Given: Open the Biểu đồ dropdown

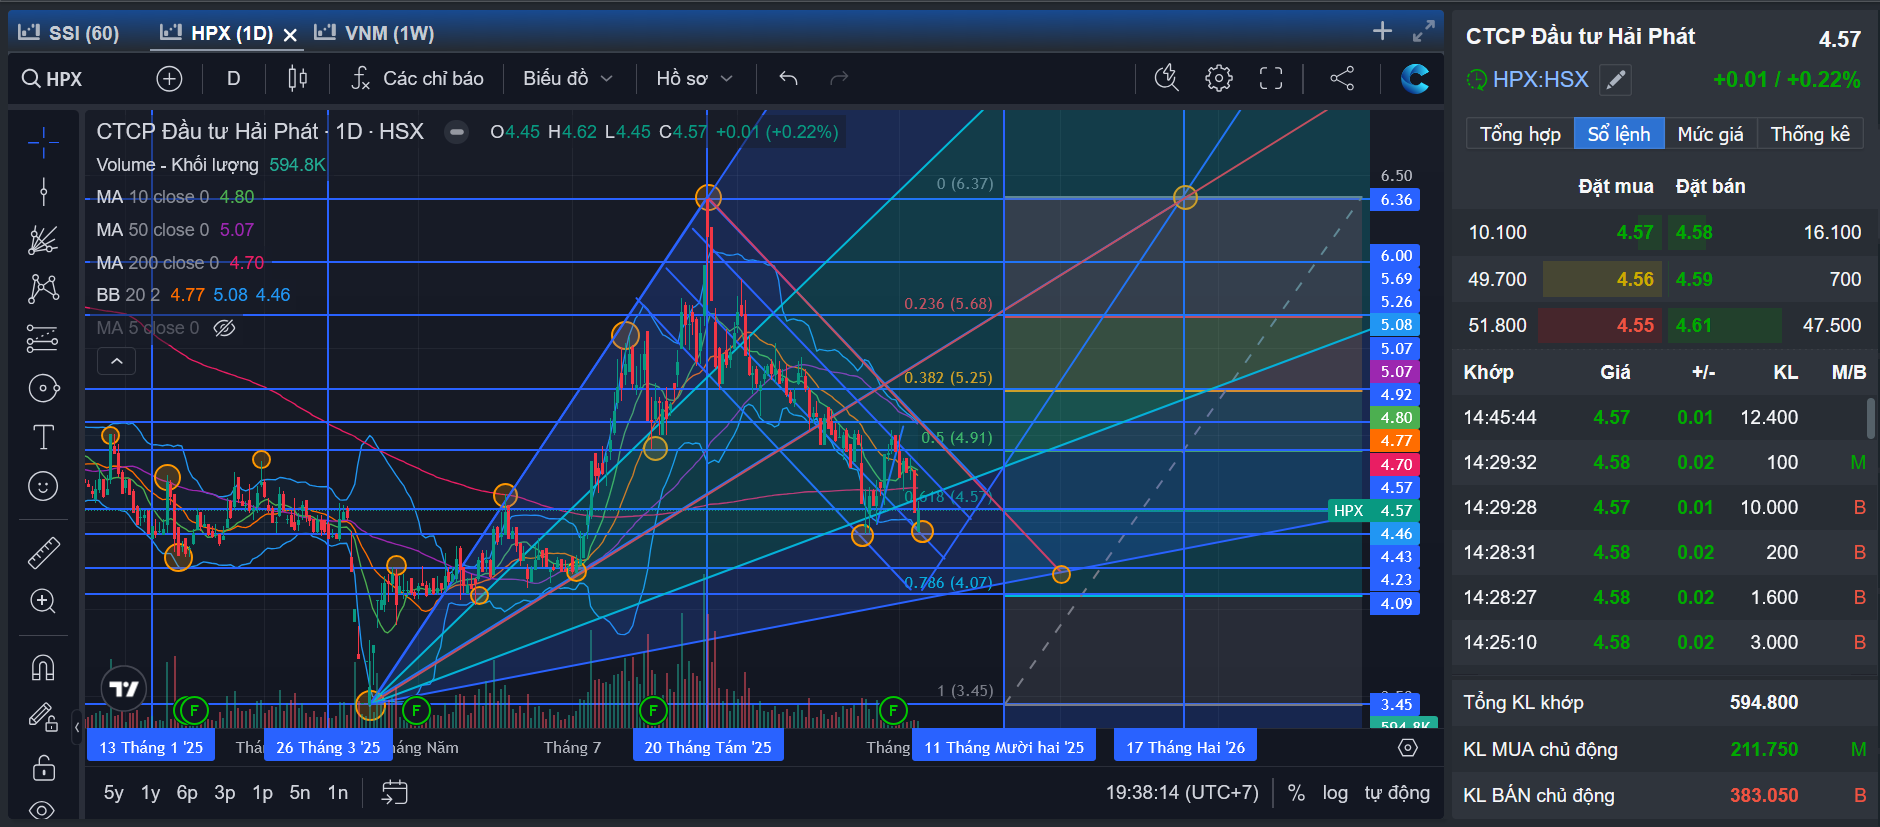Looking at the screenshot, I should coord(567,78).
